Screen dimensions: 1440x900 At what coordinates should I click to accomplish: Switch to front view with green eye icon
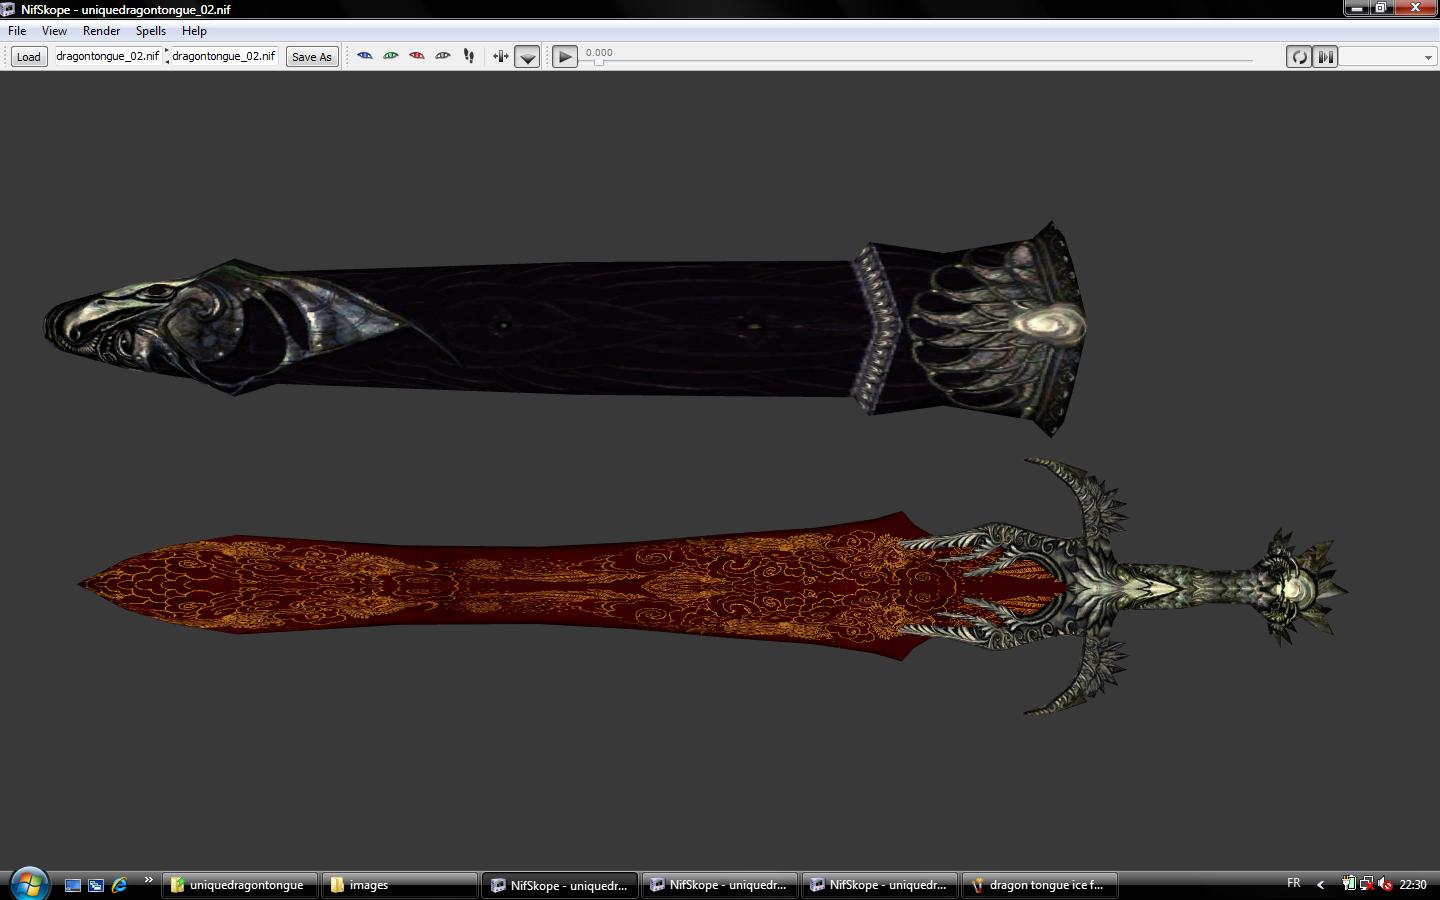(391, 56)
